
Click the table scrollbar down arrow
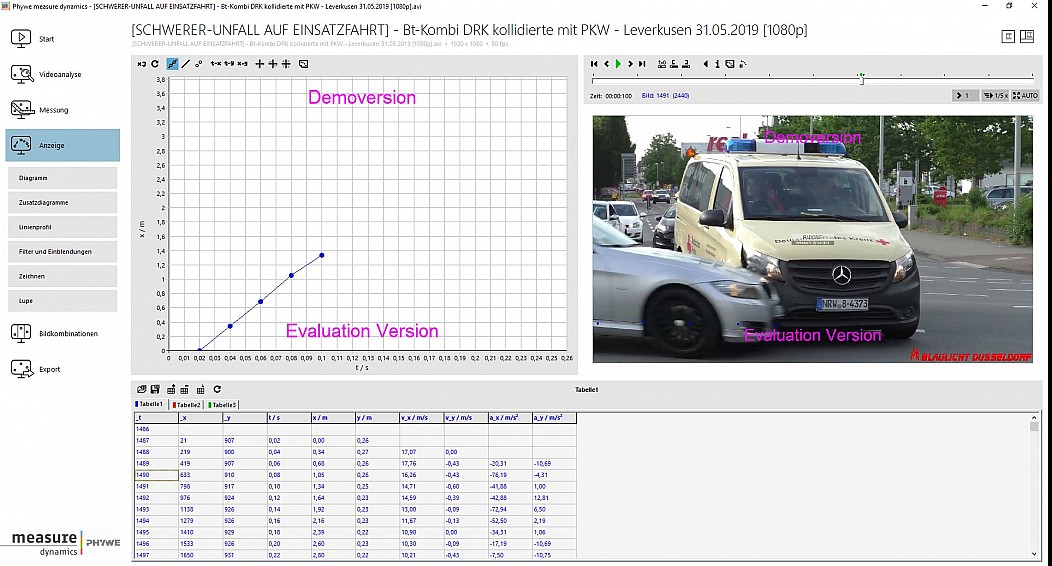click(x=1034, y=554)
